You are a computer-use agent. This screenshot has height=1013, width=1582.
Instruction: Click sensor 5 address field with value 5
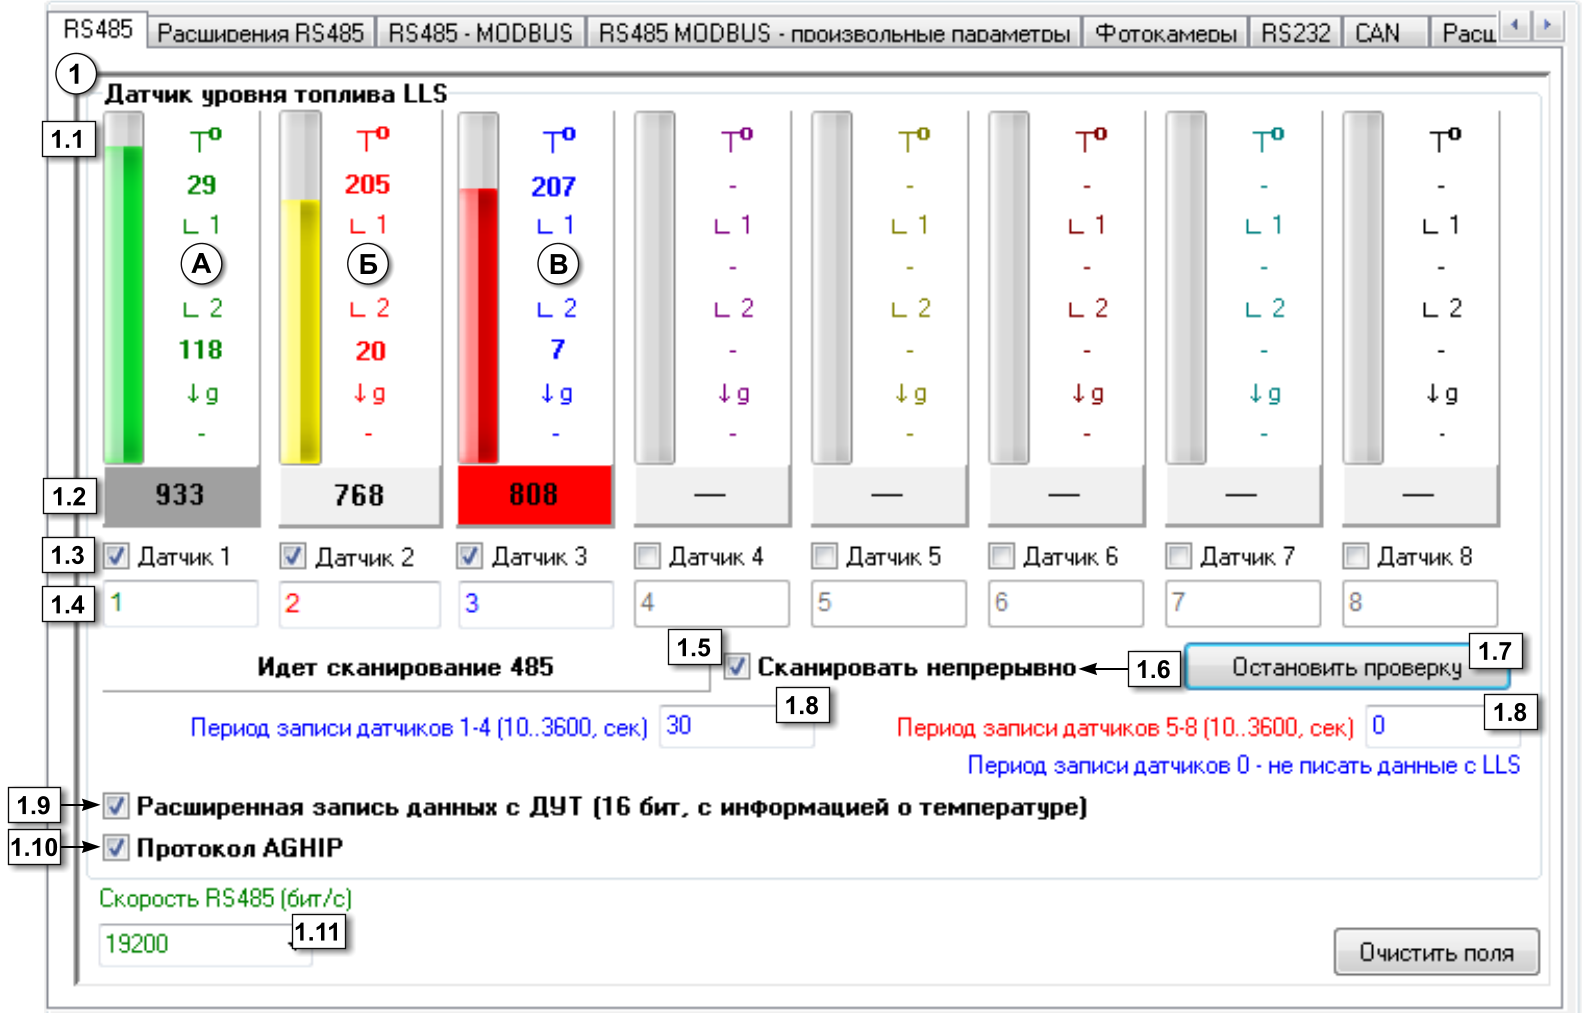pyautogui.click(x=889, y=603)
